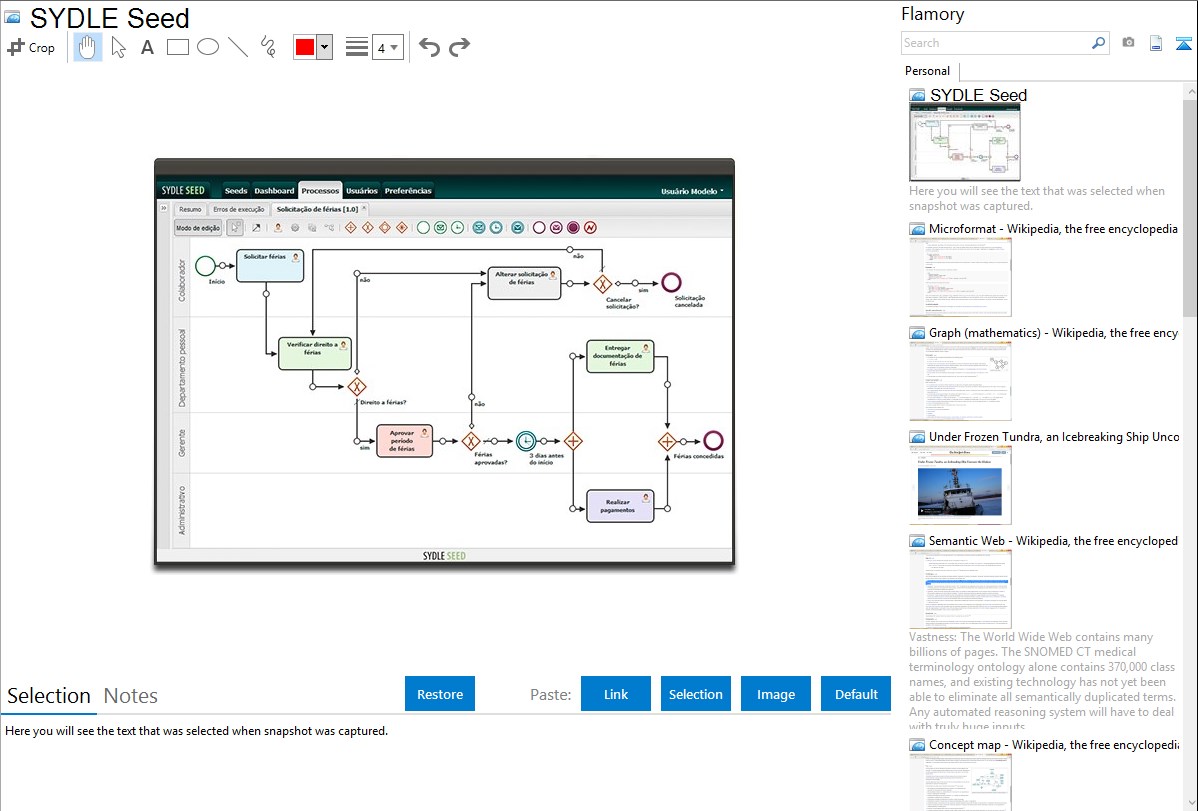Select the straight line tool

pyautogui.click(x=238, y=47)
